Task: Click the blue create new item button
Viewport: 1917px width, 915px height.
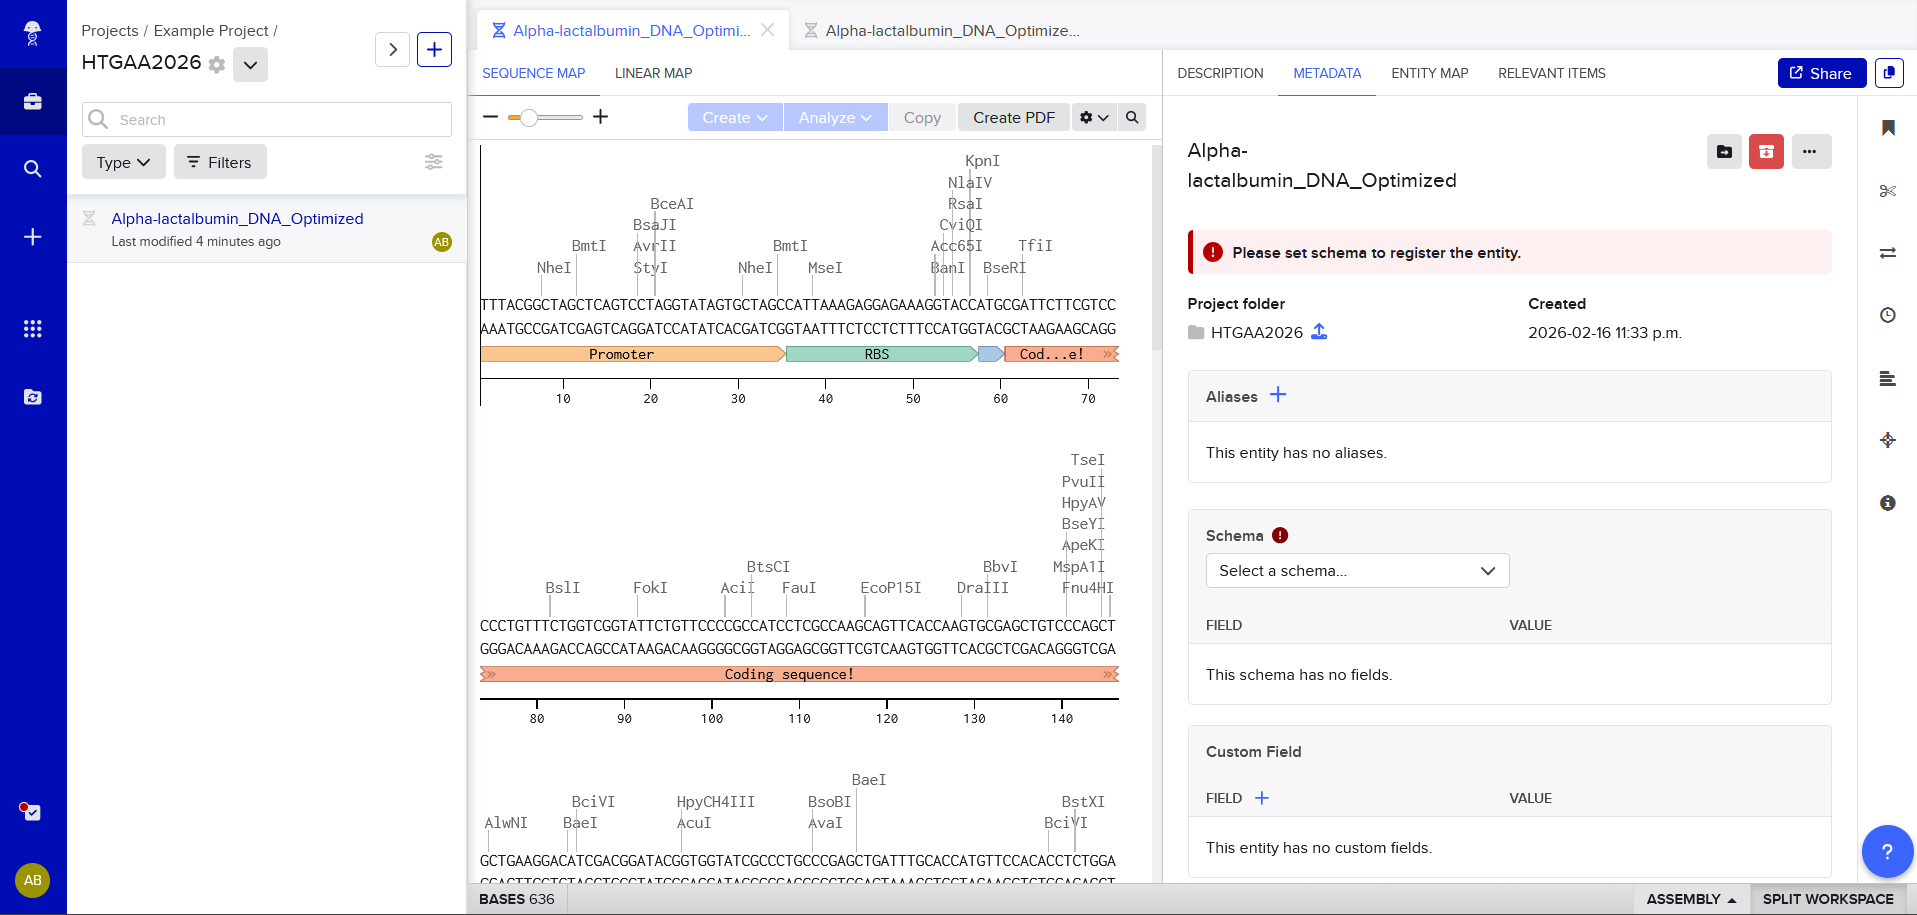Action: [435, 49]
